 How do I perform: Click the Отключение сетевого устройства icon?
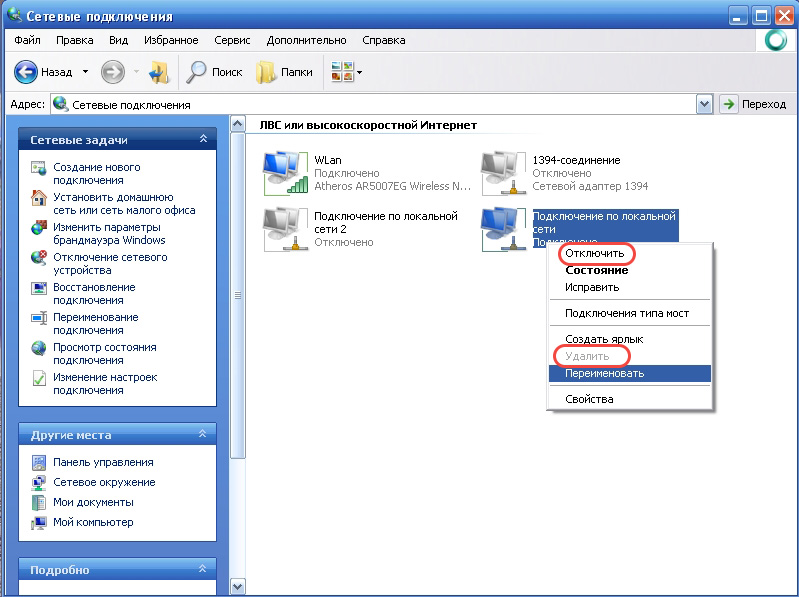(x=39, y=258)
